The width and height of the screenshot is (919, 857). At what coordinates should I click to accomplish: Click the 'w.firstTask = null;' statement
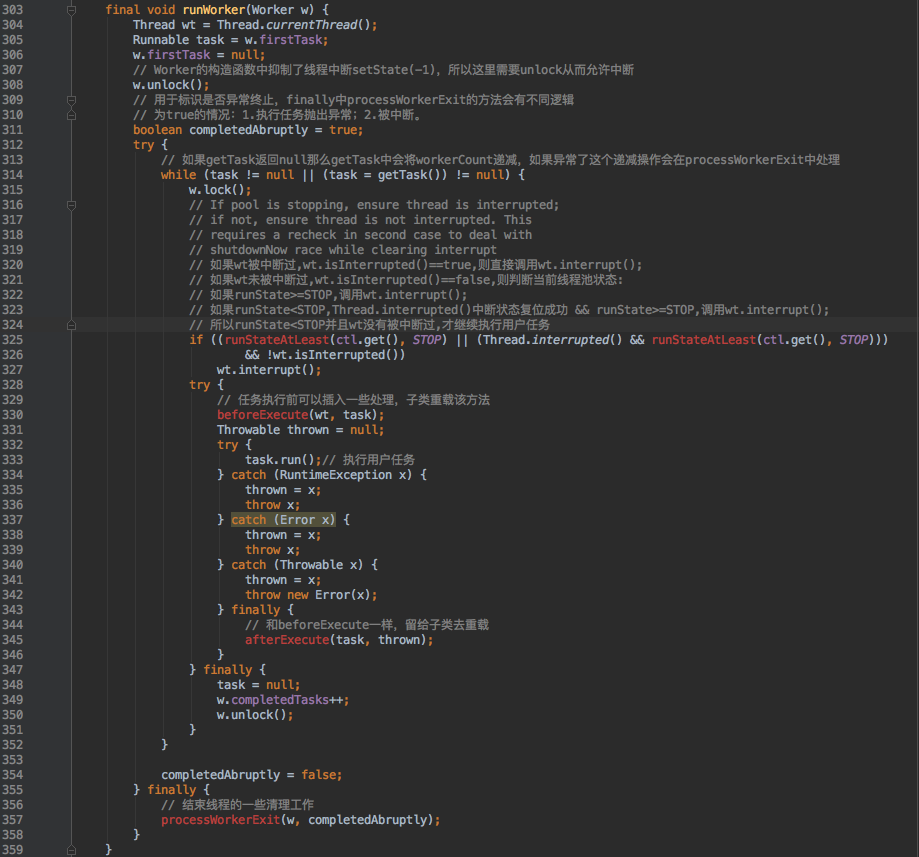click(x=199, y=55)
